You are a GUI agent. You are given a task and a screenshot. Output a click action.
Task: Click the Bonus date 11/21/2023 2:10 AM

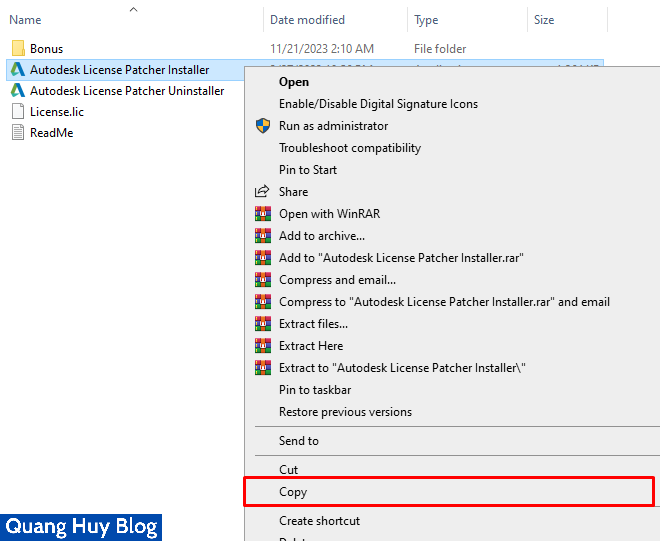point(322,49)
